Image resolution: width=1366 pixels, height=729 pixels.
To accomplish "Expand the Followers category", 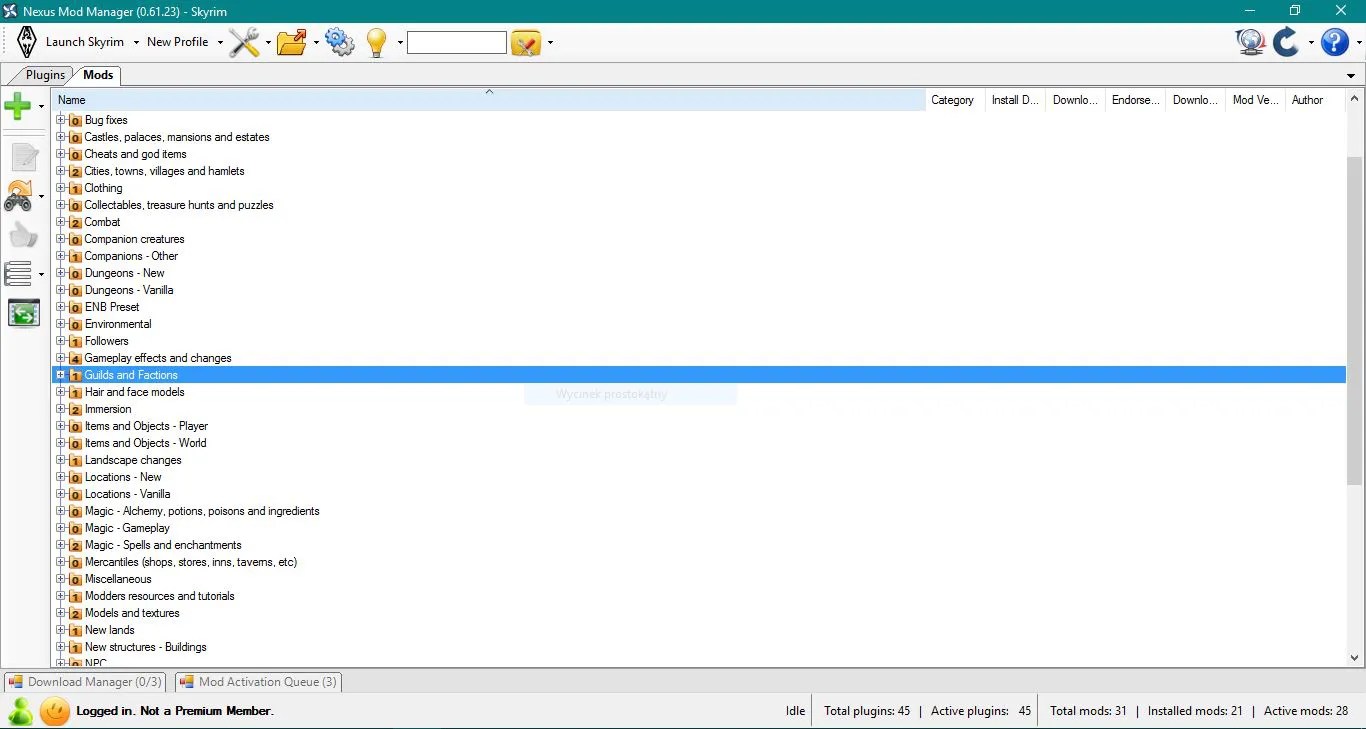I will (x=60, y=340).
